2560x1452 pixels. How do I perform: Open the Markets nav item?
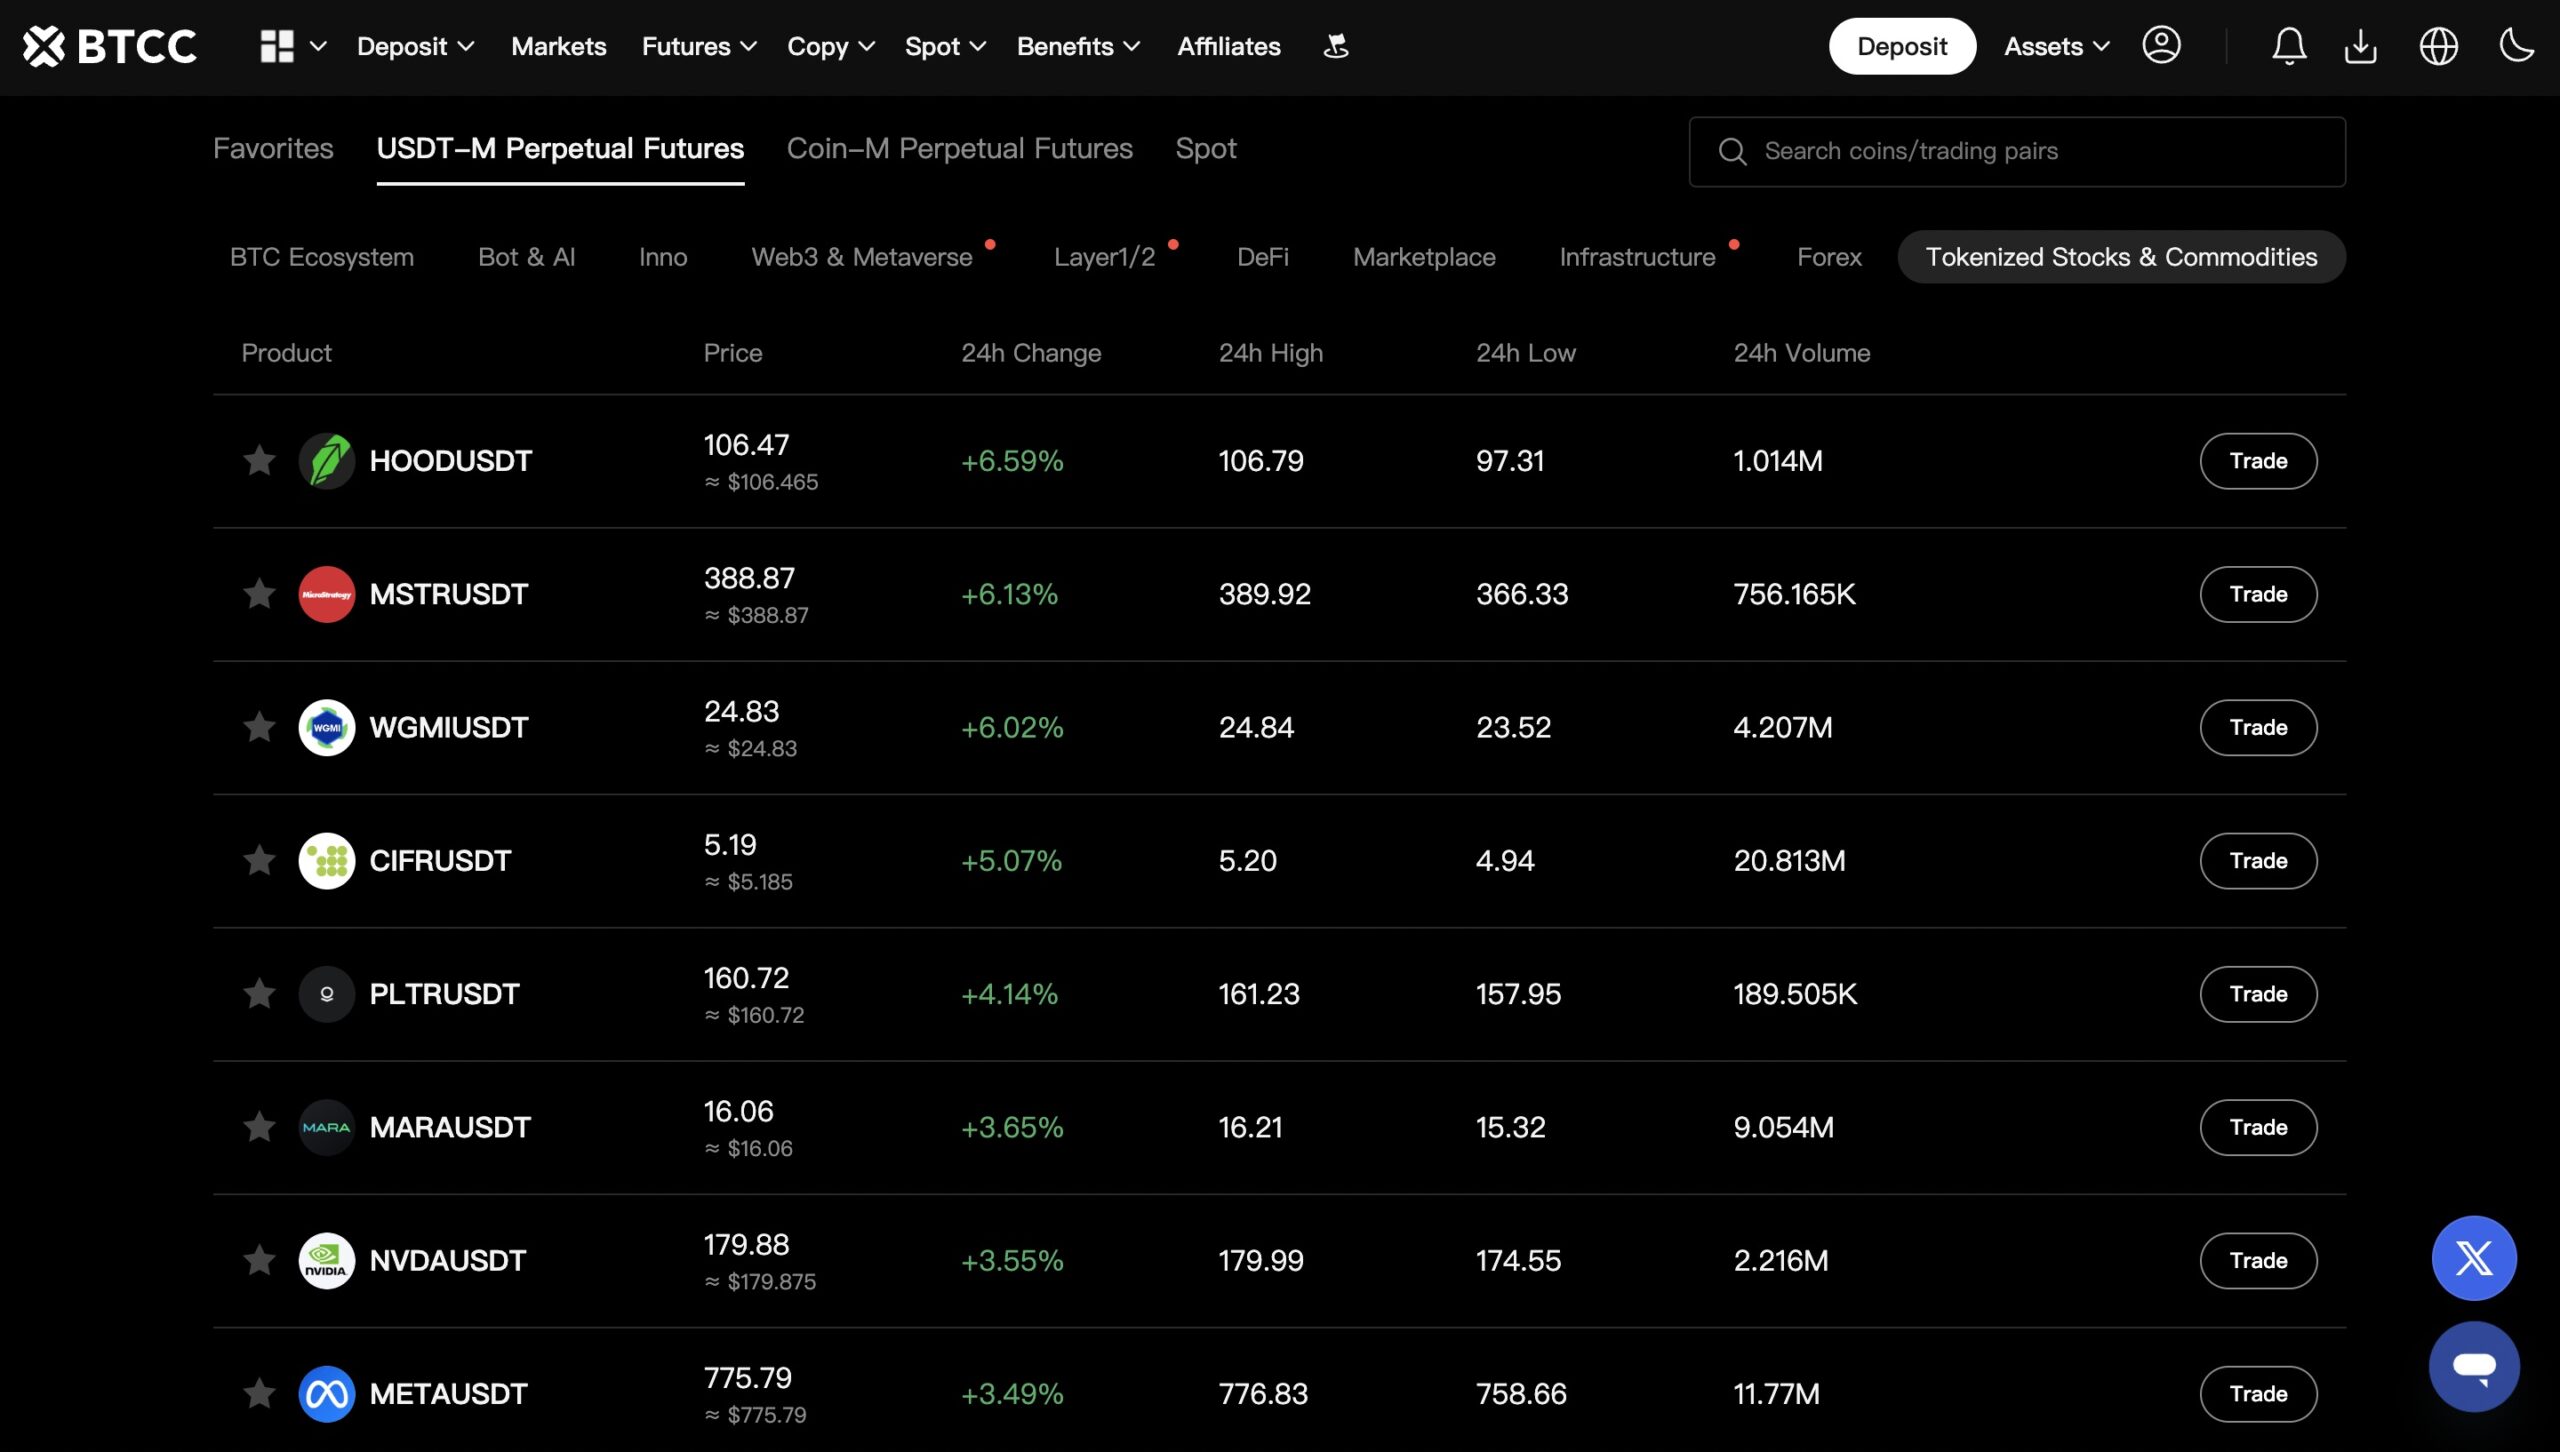(558, 46)
